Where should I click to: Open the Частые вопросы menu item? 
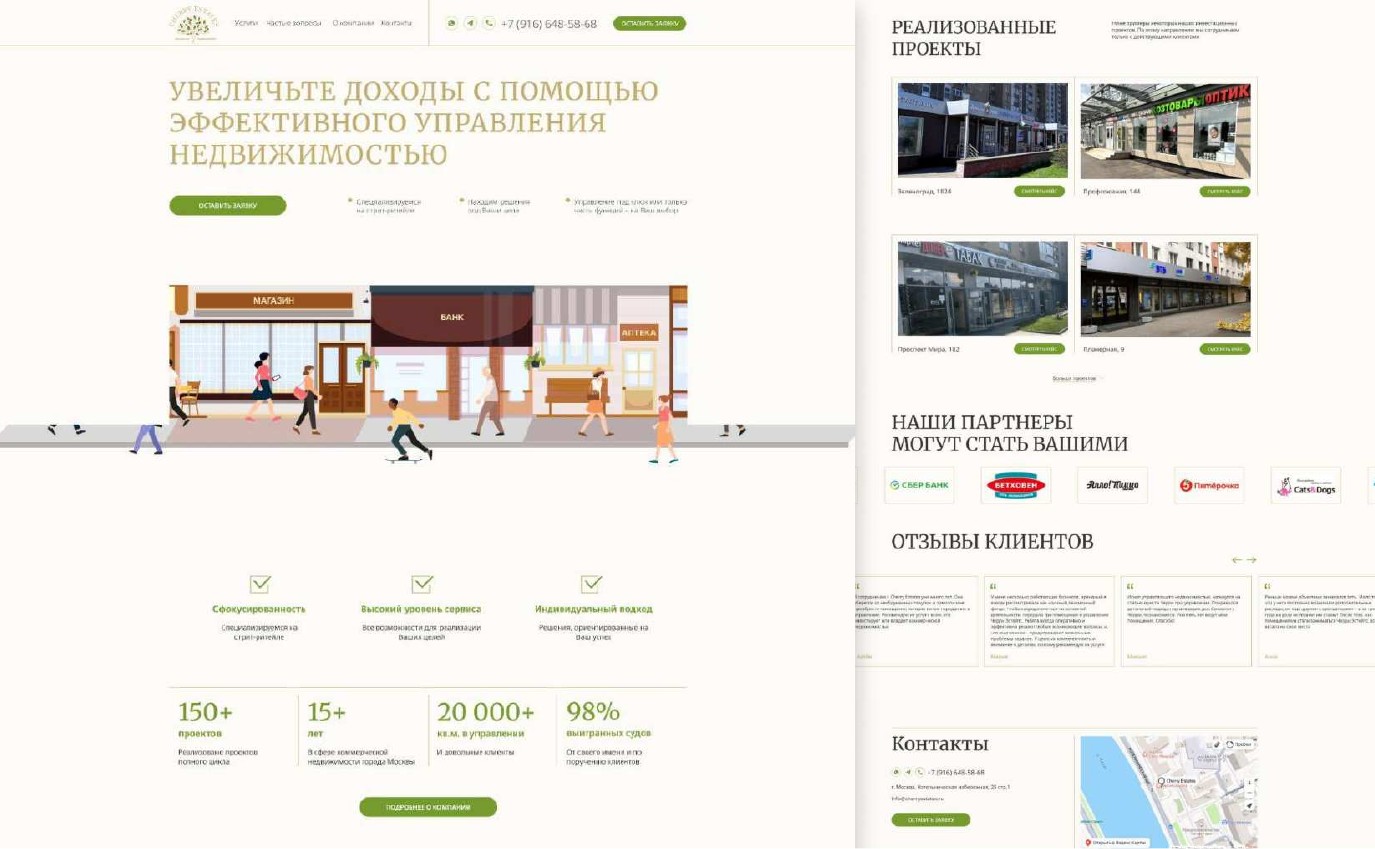293,23
